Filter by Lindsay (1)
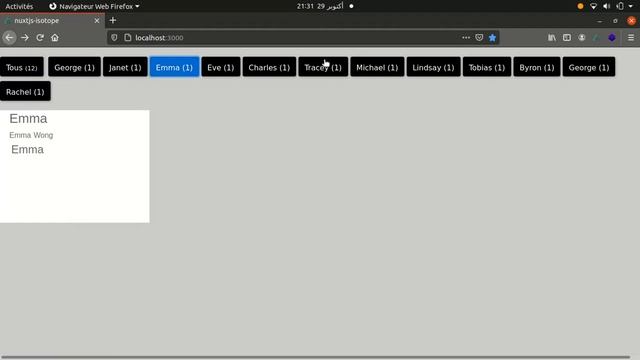640x360 pixels. coord(433,67)
